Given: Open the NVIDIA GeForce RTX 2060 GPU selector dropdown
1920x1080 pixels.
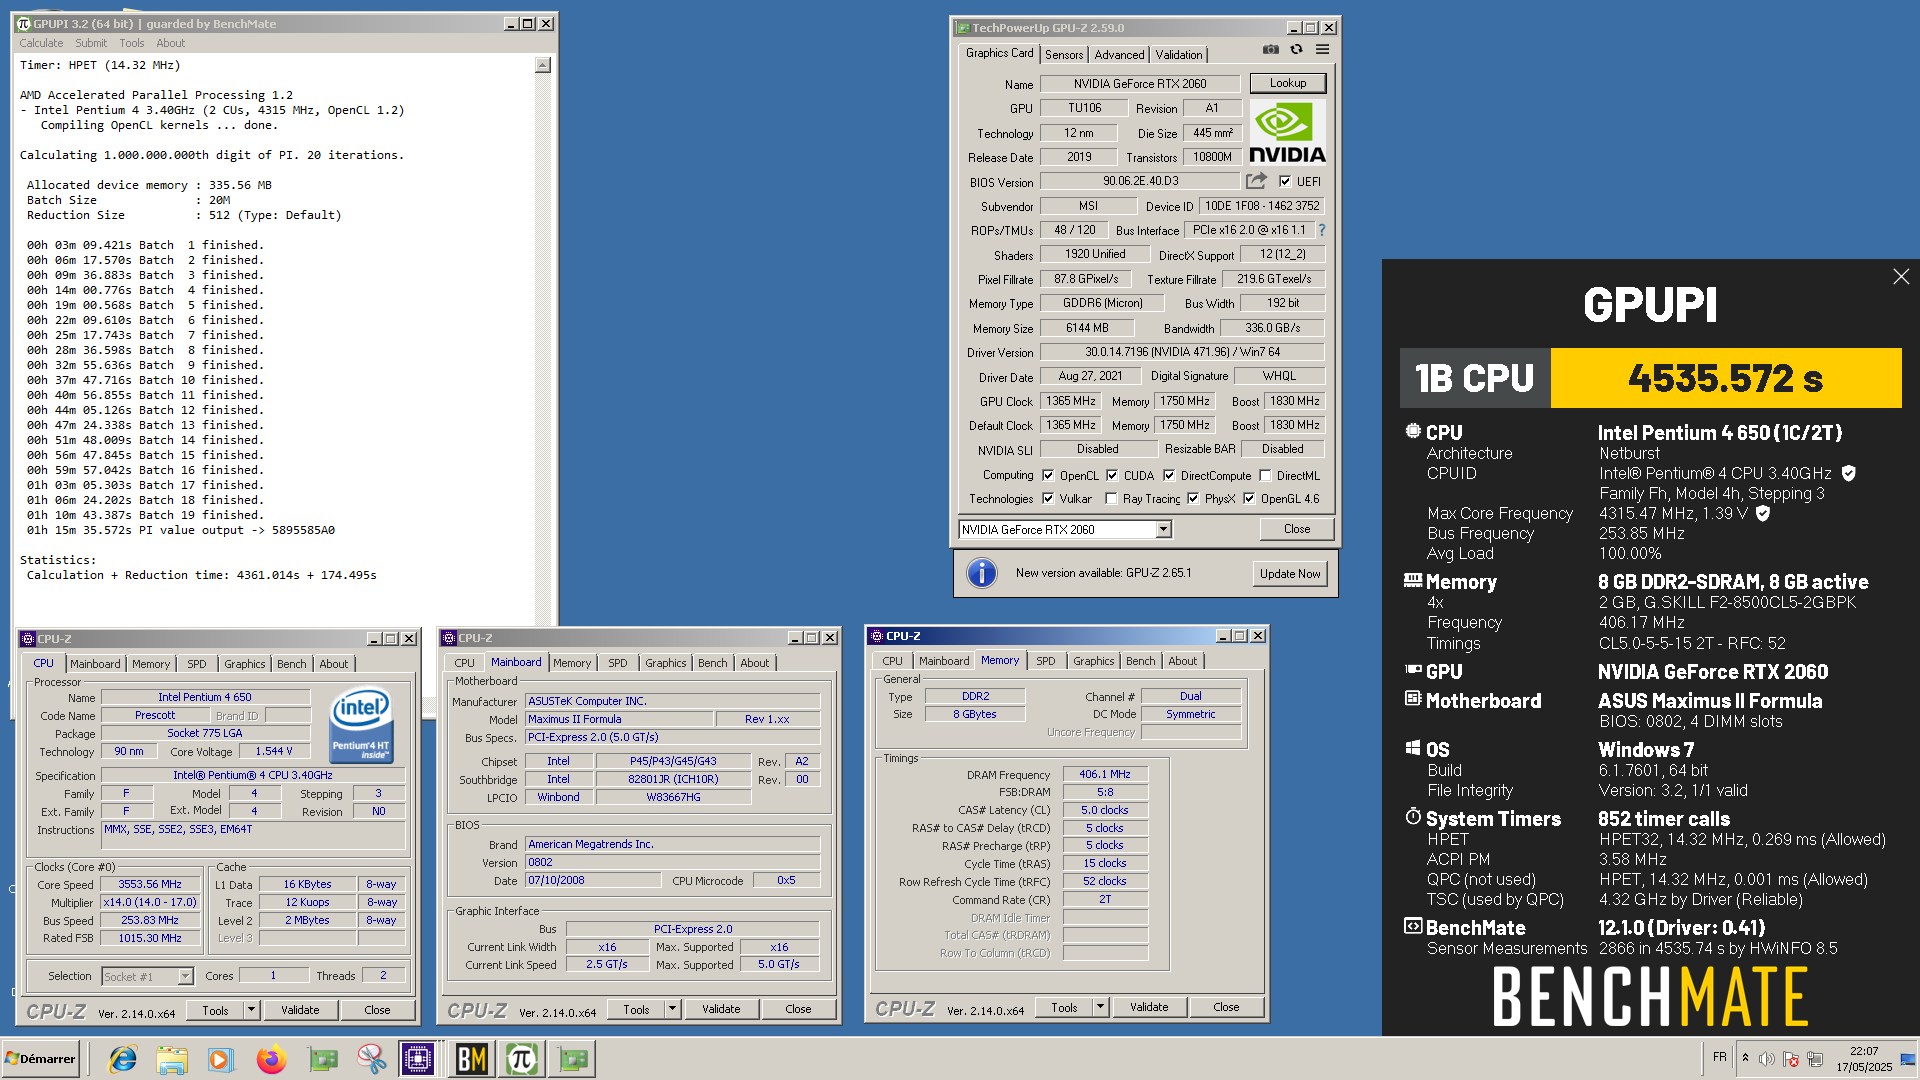Looking at the screenshot, I should point(1163,530).
